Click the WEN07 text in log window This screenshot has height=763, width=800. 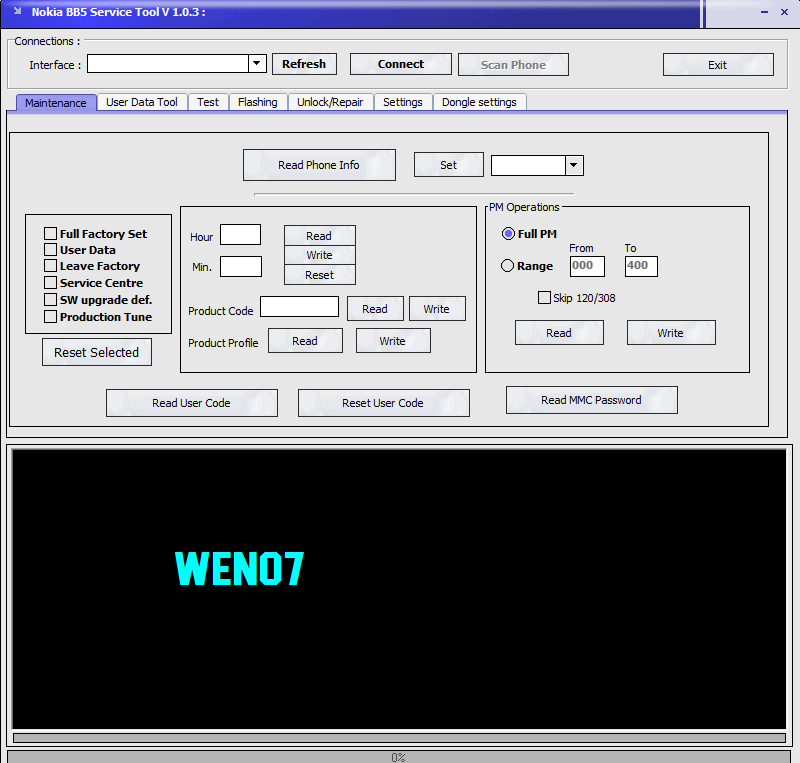pyautogui.click(x=239, y=568)
